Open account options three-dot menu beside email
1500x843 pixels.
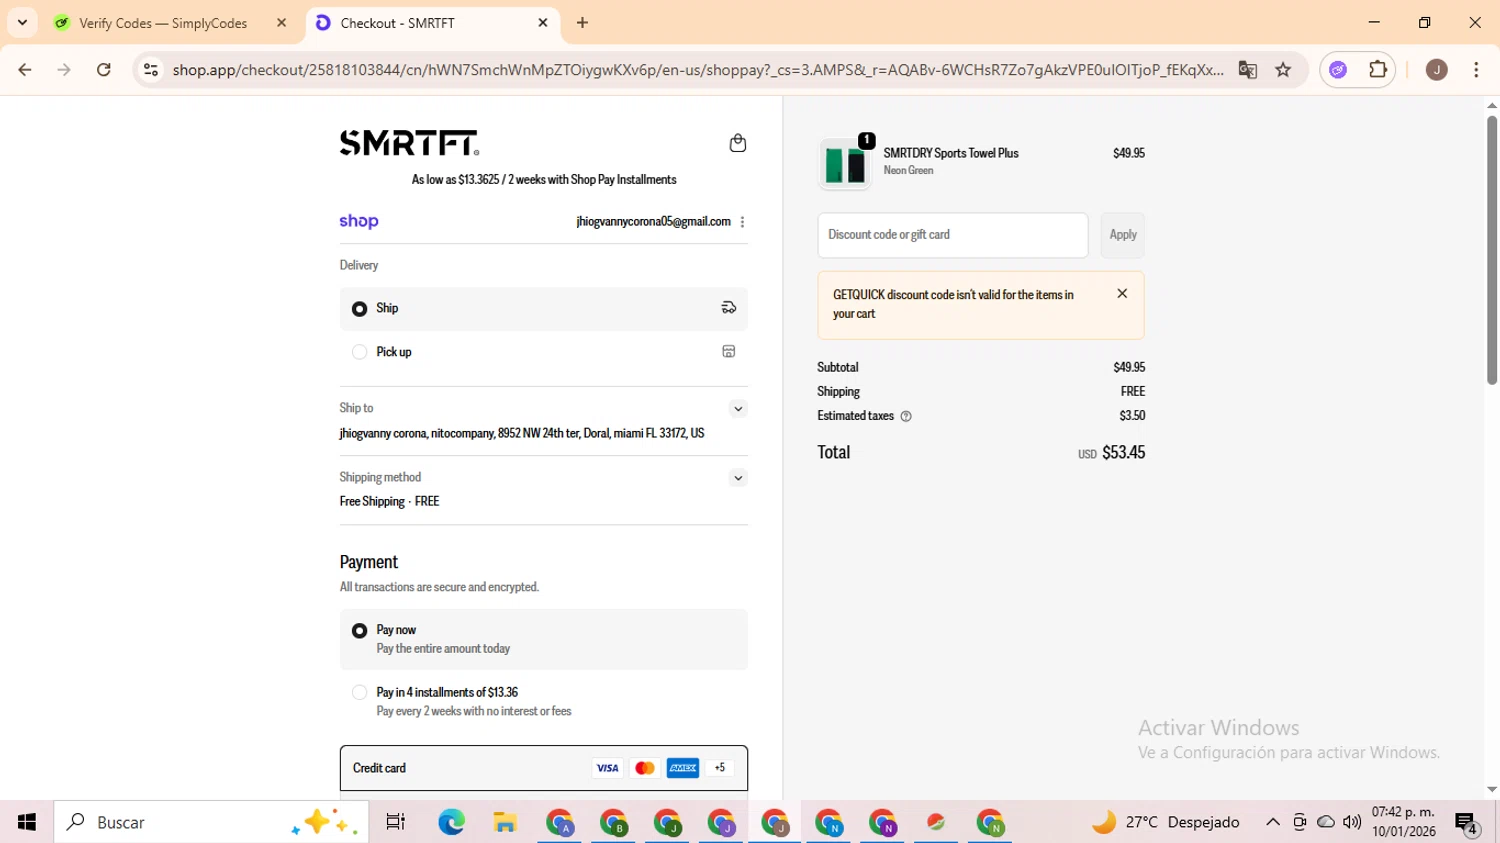742,222
